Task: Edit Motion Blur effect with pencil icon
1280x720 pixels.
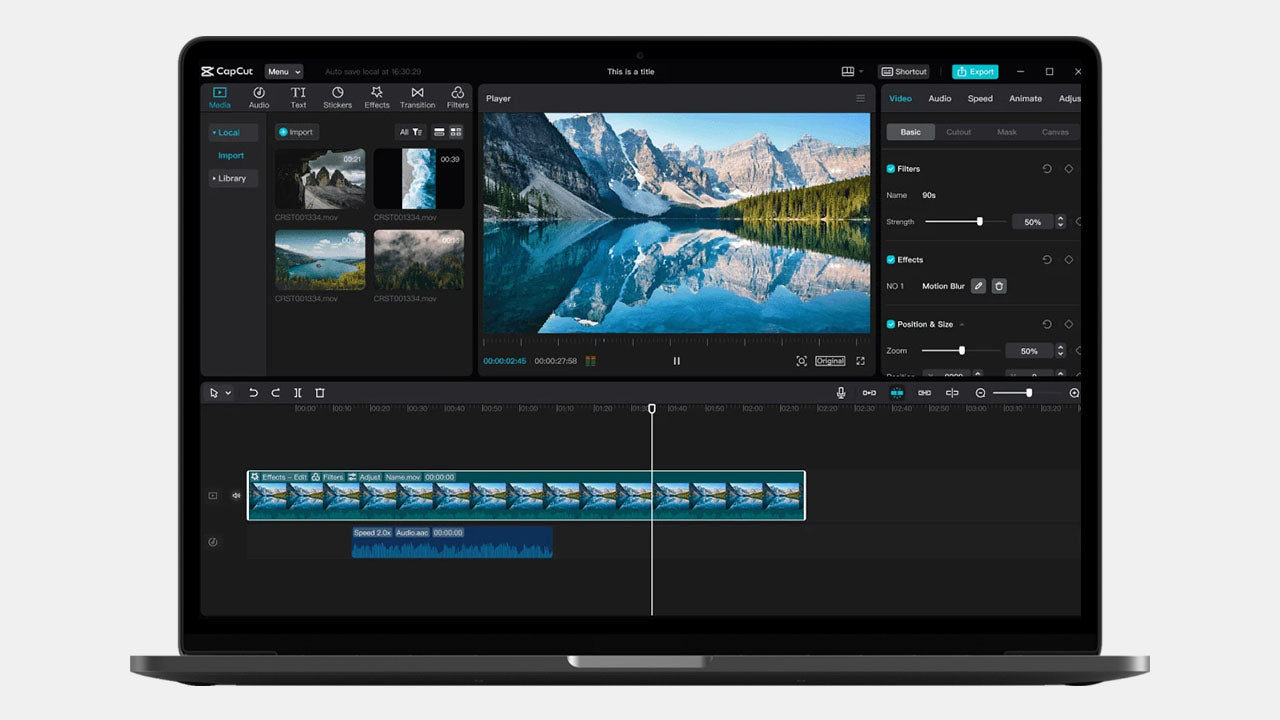Action: coord(978,286)
